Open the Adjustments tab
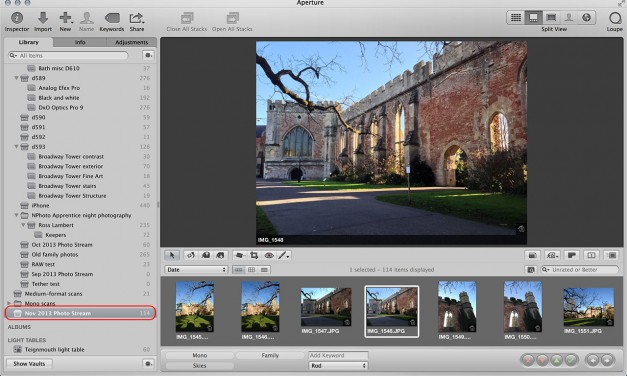Image resolution: width=627 pixels, height=376 pixels. pos(131,42)
